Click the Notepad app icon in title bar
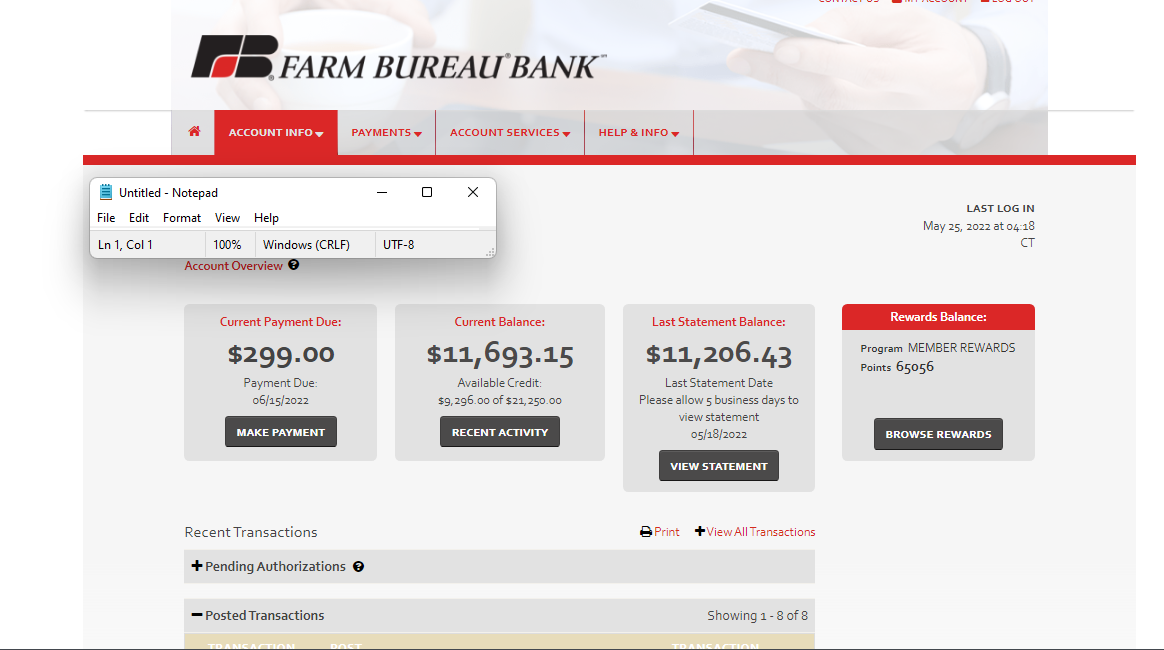 pyautogui.click(x=105, y=192)
